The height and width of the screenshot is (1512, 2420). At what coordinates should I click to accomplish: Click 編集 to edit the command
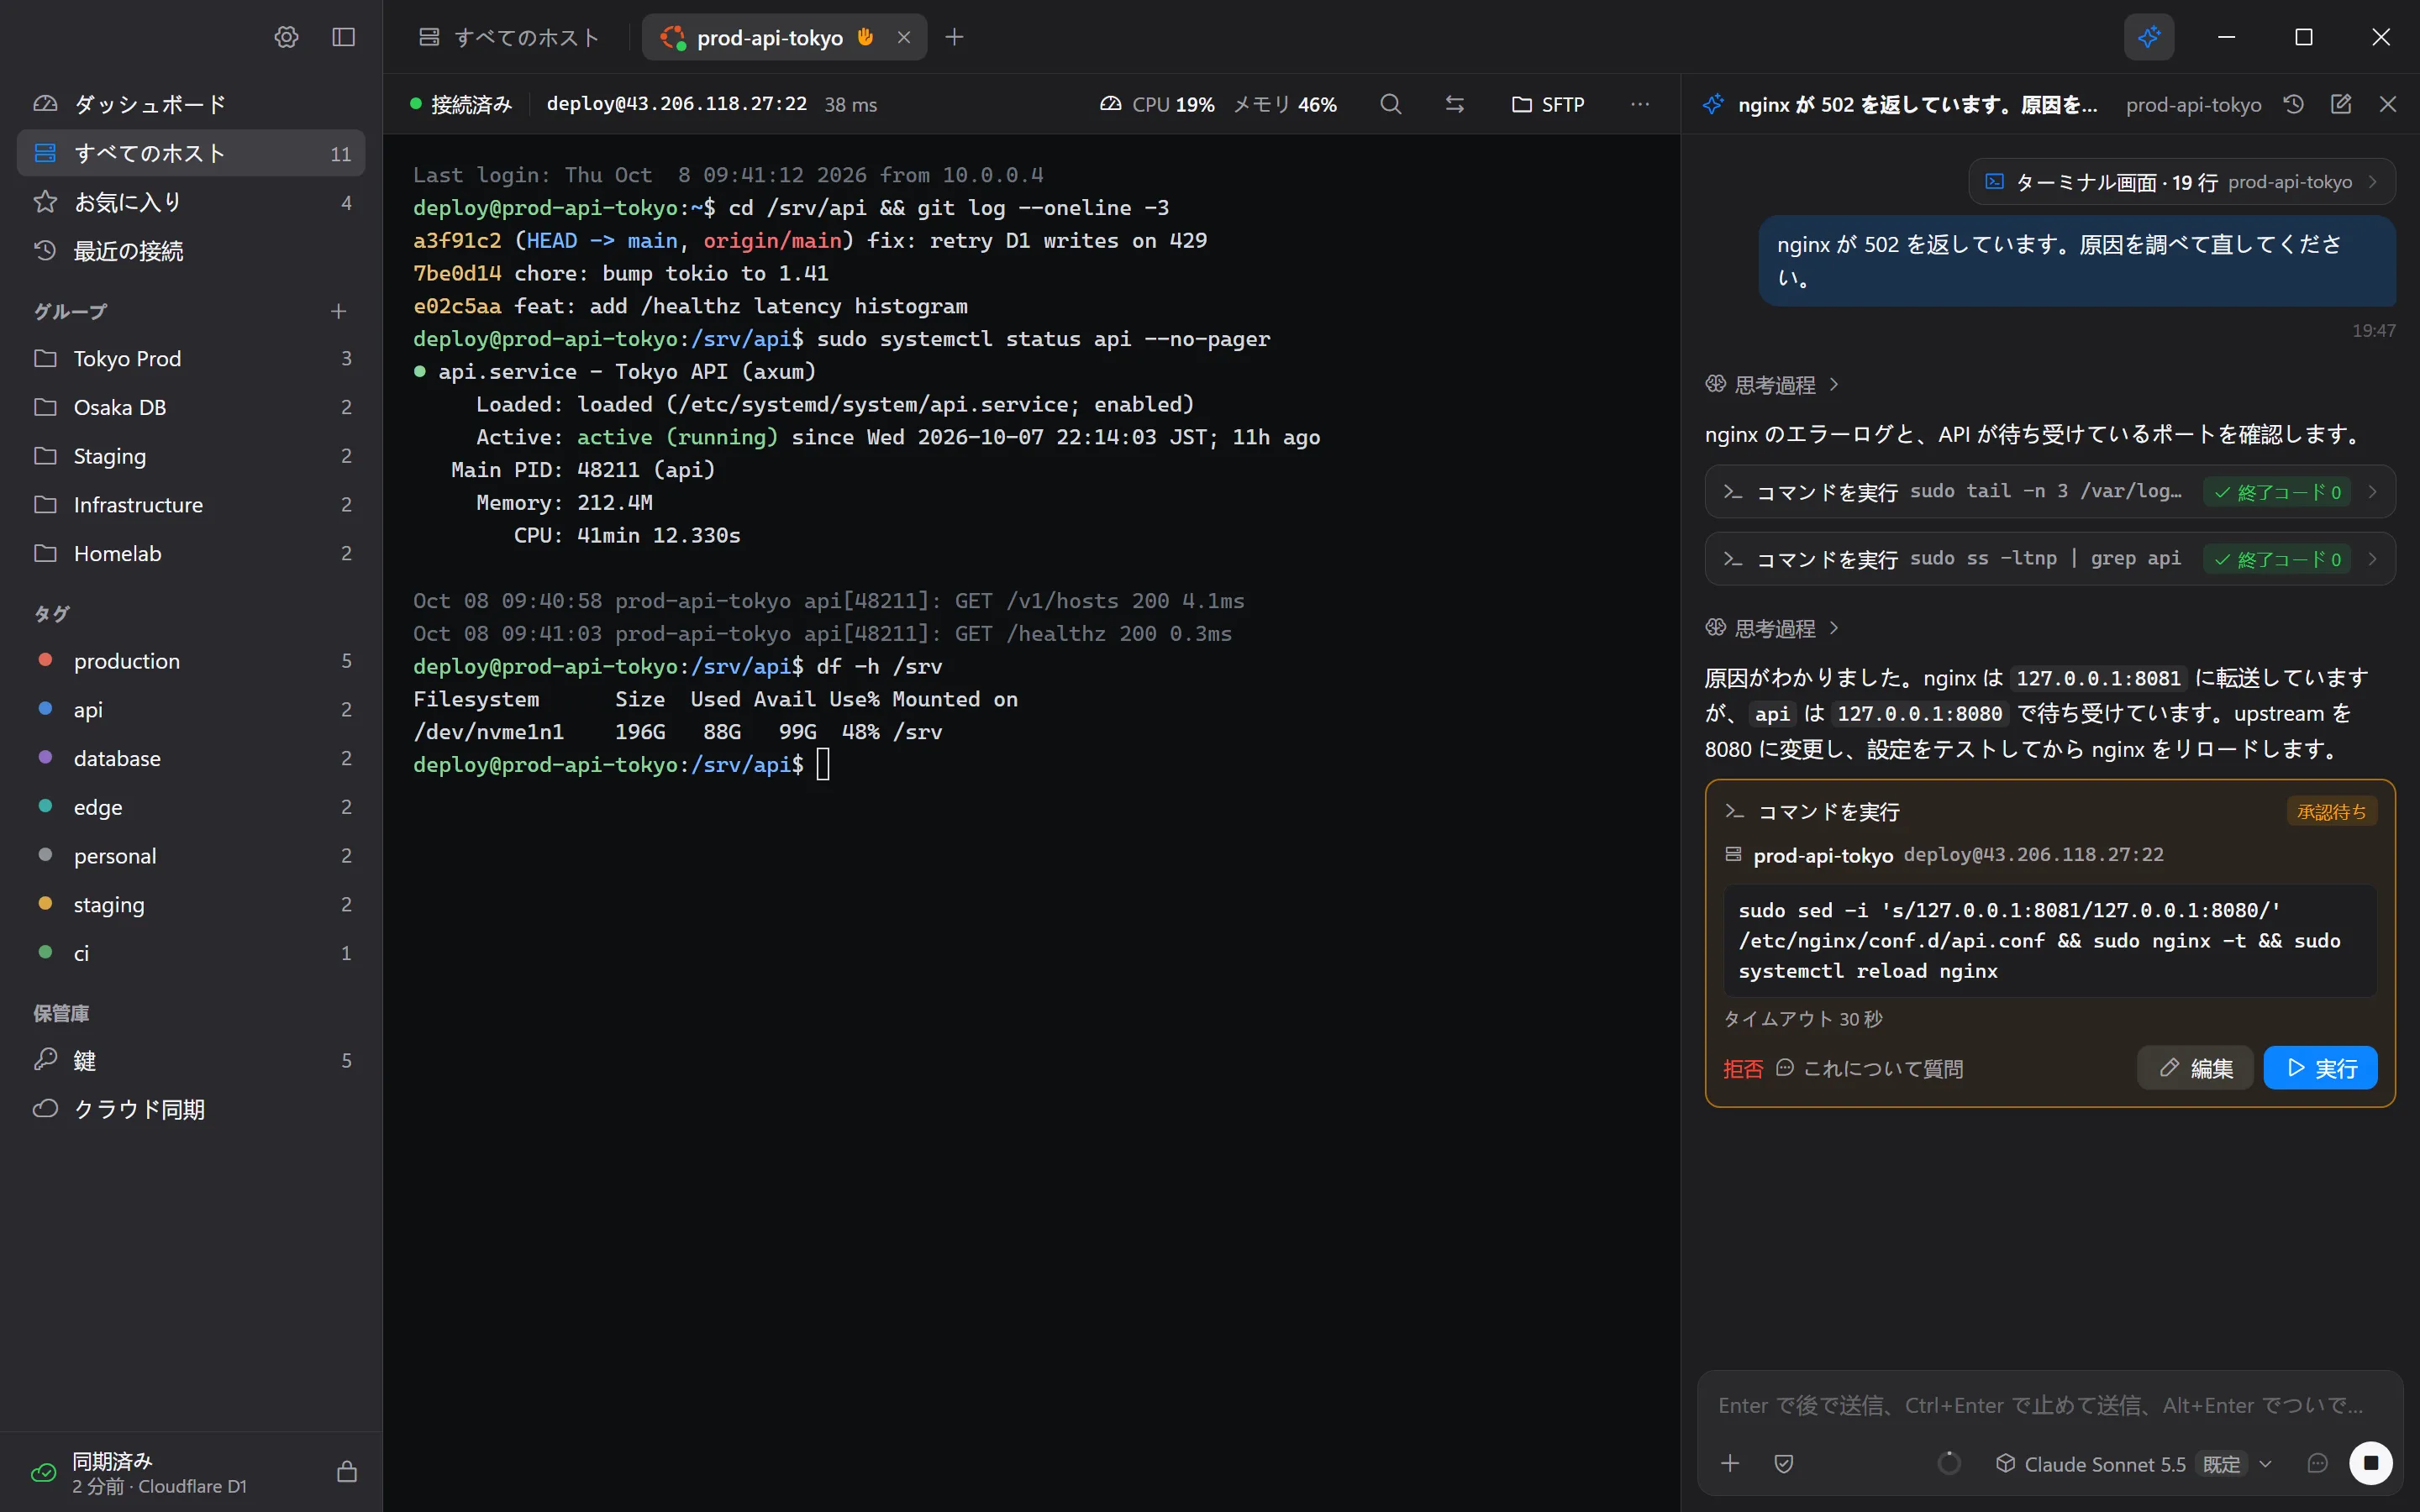(2195, 1068)
